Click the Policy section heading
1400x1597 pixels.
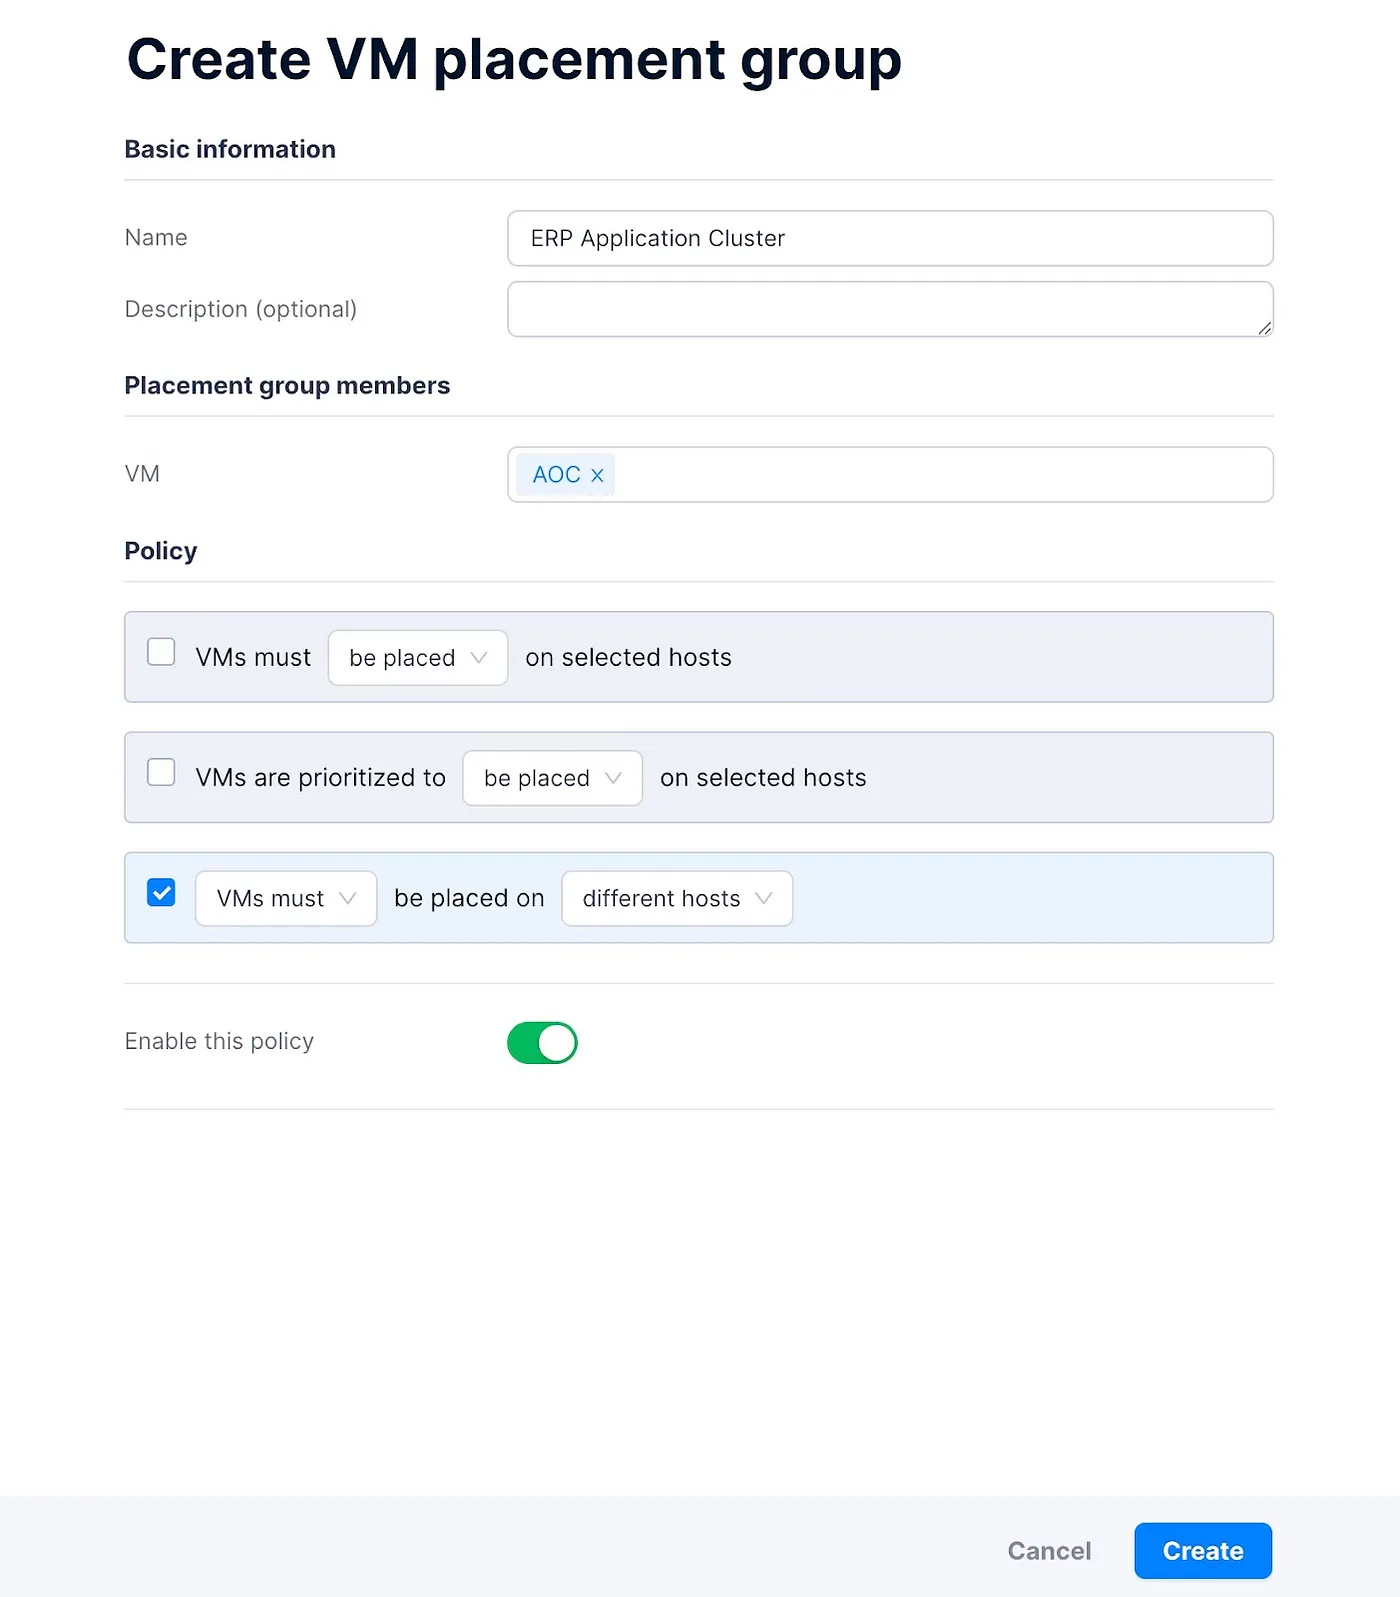[161, 551]
